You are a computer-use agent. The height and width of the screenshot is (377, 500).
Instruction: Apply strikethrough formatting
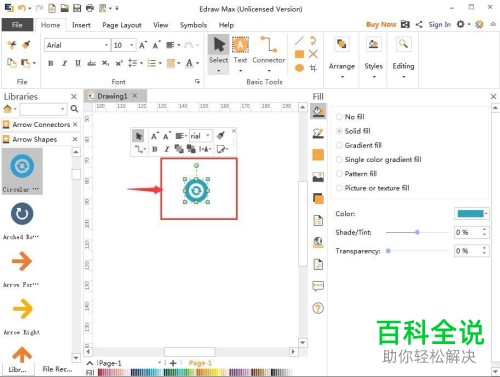(91, 63)
